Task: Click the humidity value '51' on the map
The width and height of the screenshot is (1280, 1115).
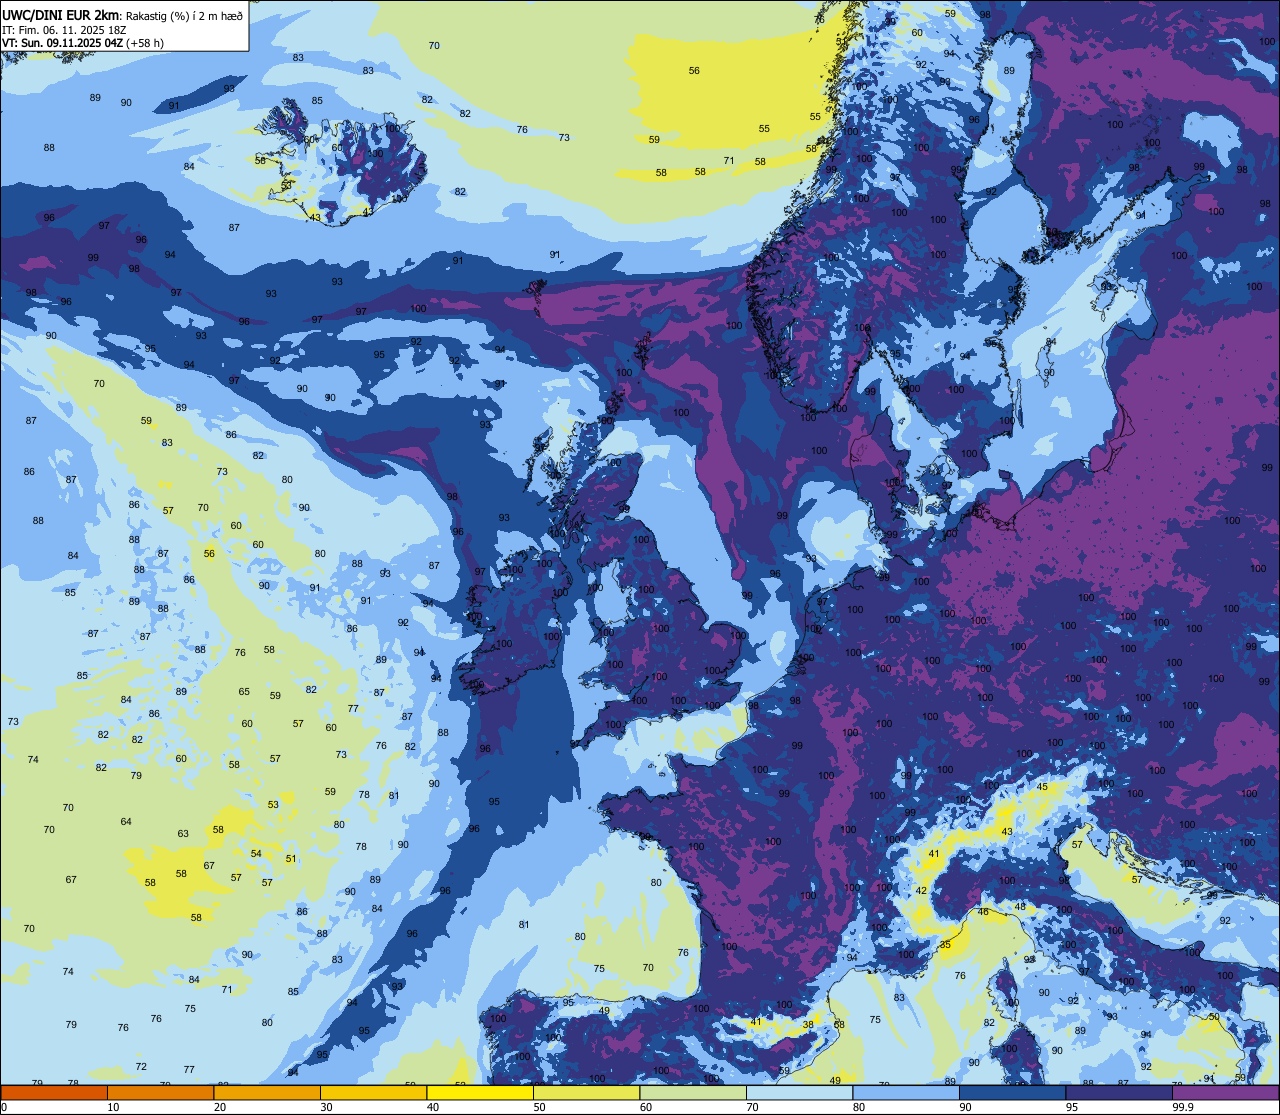Action: (291, 858)
